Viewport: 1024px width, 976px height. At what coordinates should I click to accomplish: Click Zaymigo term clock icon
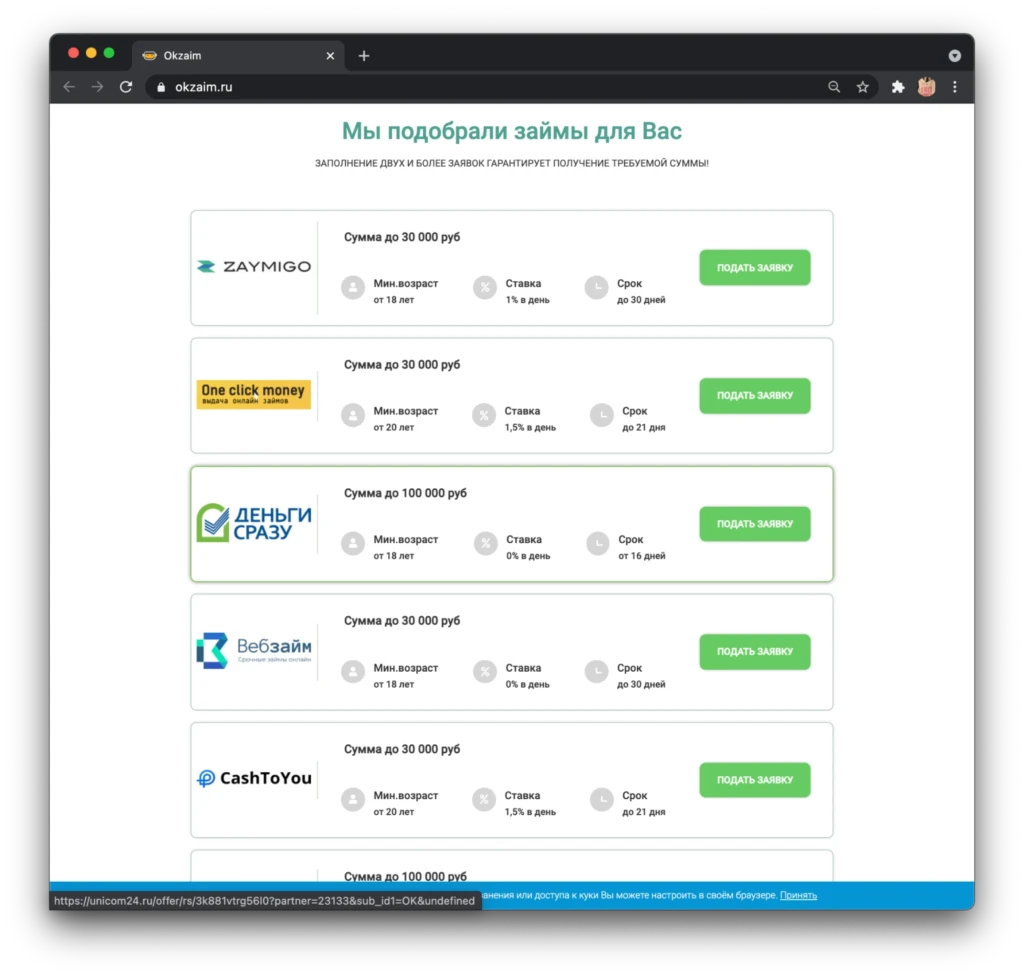point(596,287)
